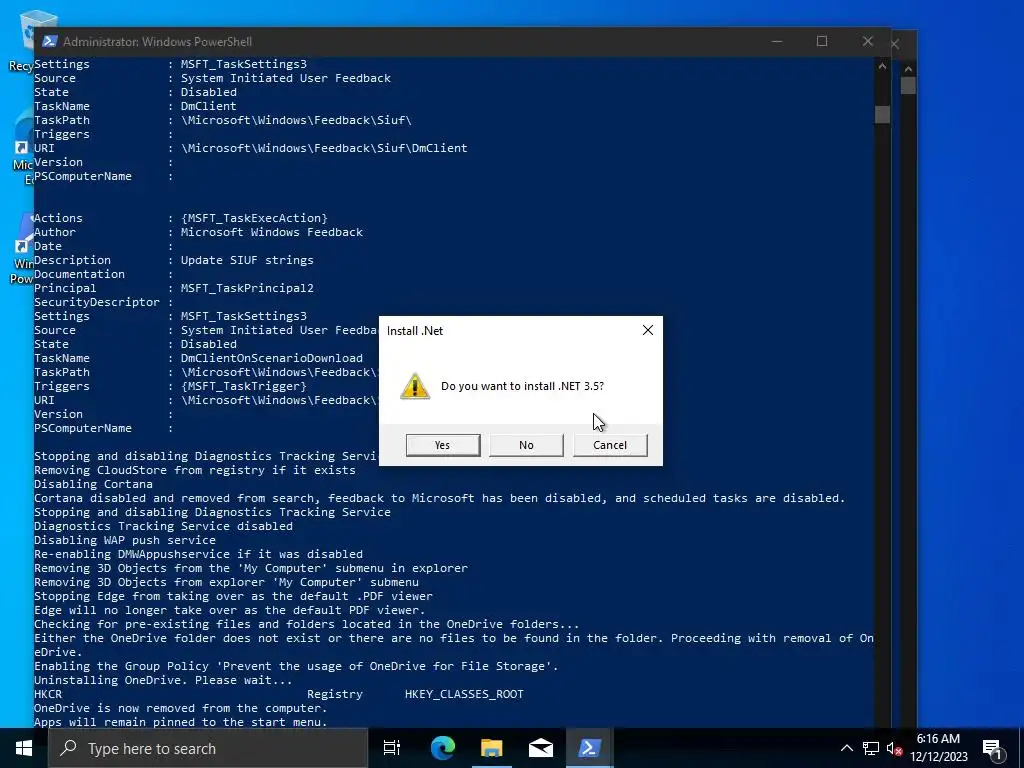Click the PowerShell icon in the title bar
The height and width of the screenshot is (768, 1024).
[50, 41]
